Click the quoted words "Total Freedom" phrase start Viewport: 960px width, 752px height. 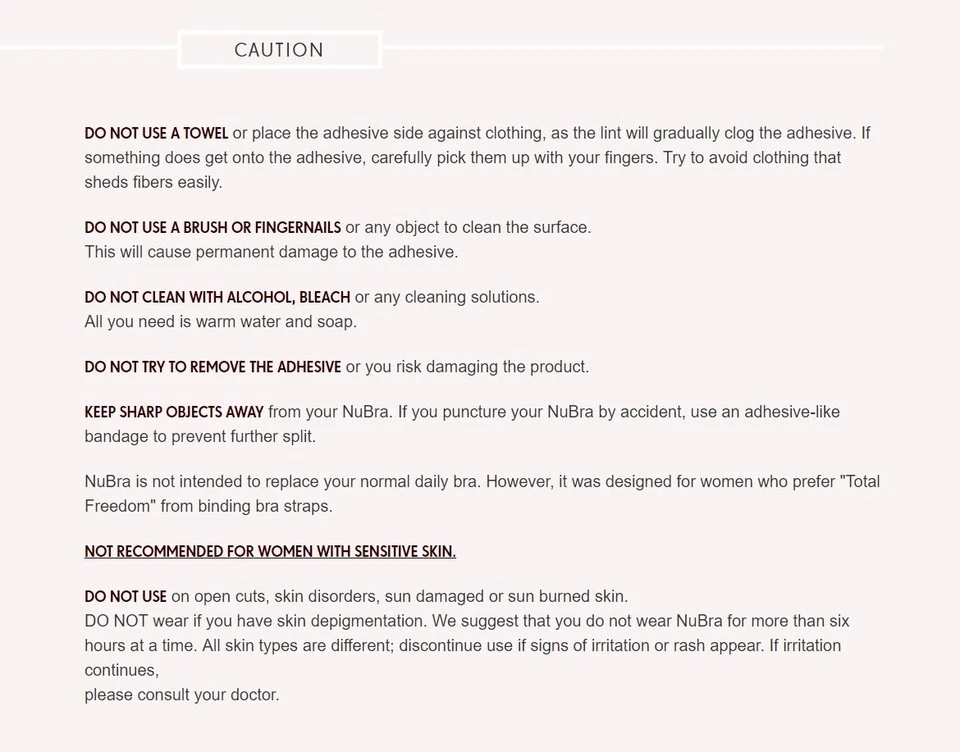coord(860,482)
